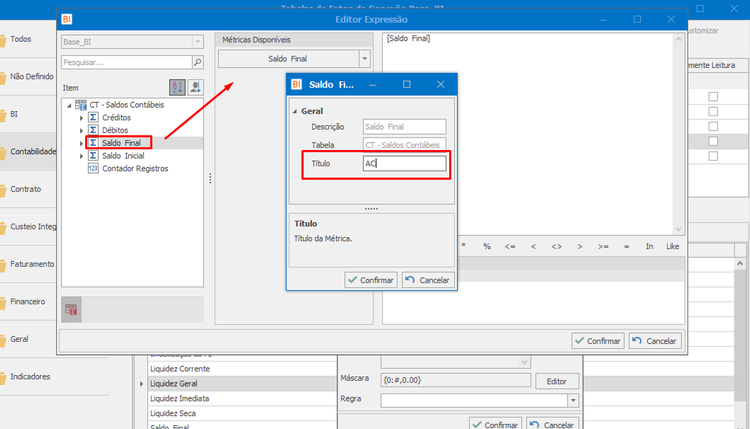Toggle the second checkbox in Leitura column
The image size is (750, 429).
point(713,111)
